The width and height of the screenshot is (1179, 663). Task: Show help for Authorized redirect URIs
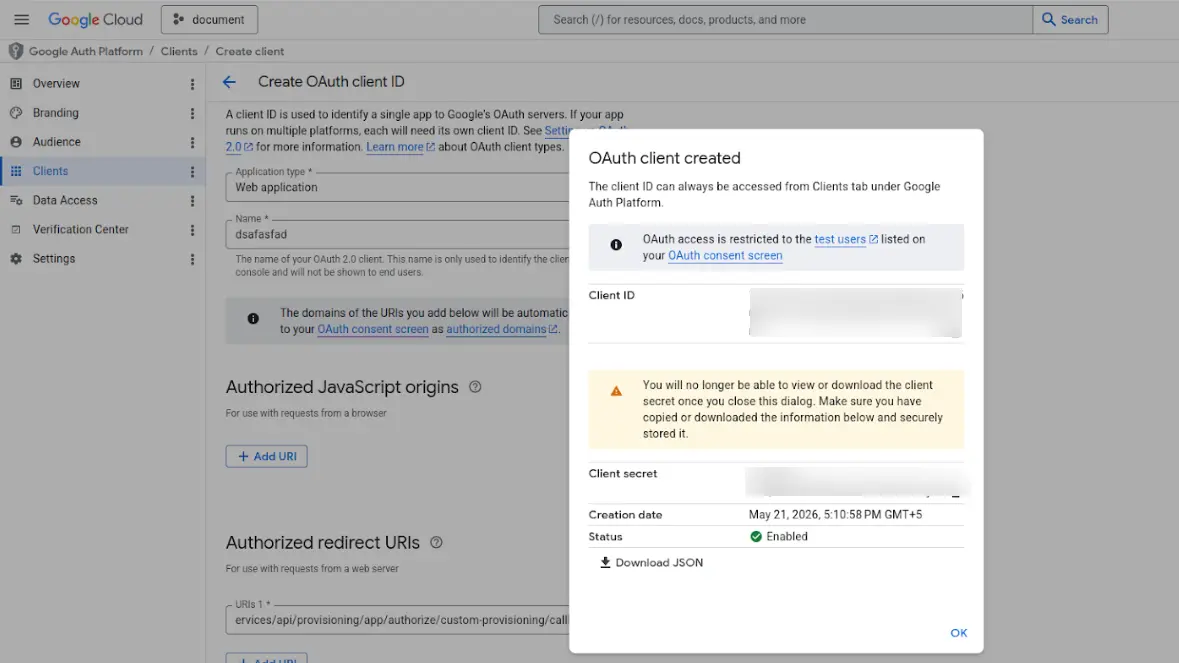click(436, 543)
